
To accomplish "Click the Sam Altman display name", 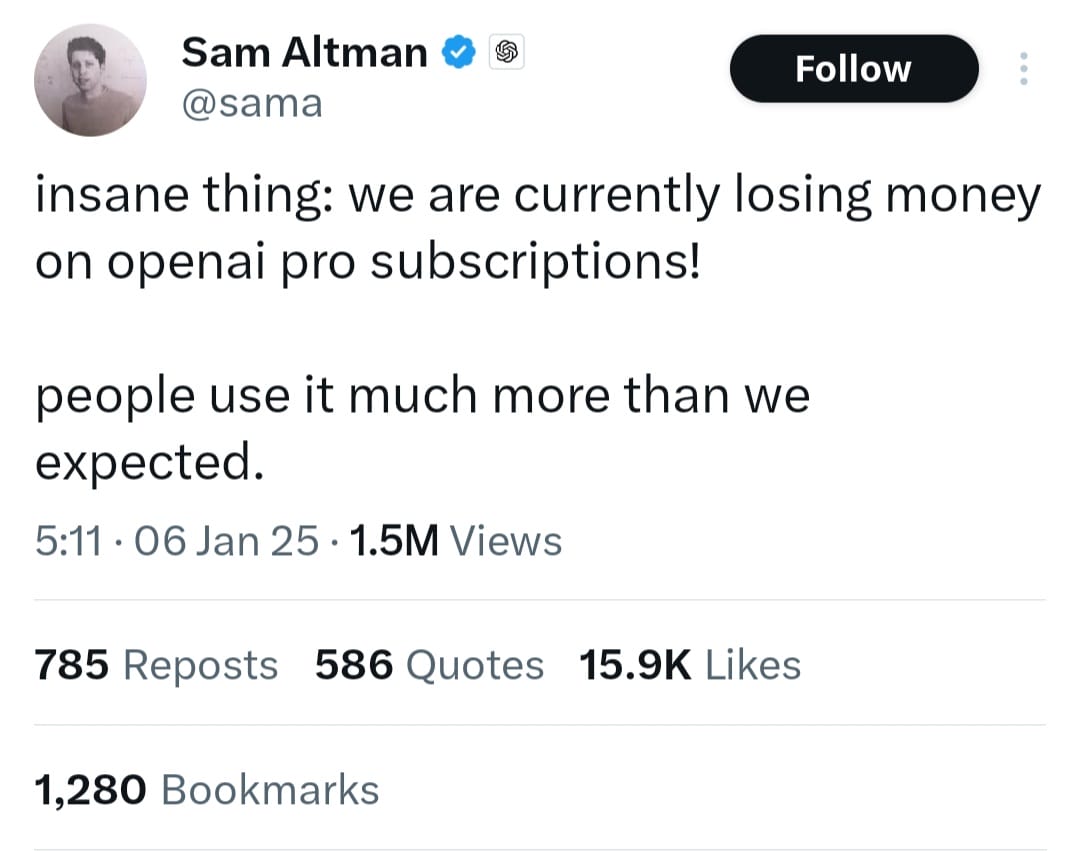I will click(x=304, y=52).
